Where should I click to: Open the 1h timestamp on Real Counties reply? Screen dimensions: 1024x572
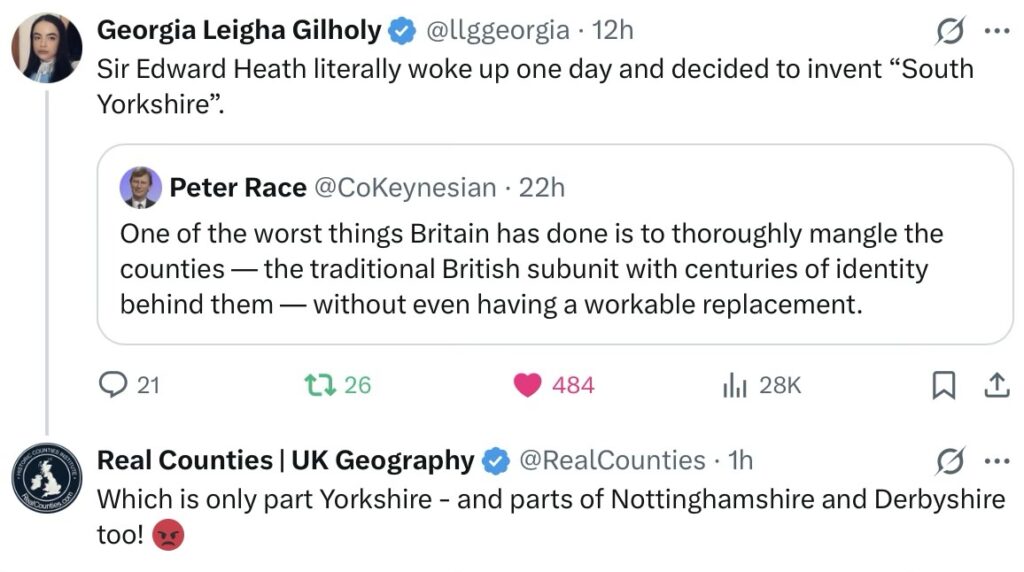point(741,460)
